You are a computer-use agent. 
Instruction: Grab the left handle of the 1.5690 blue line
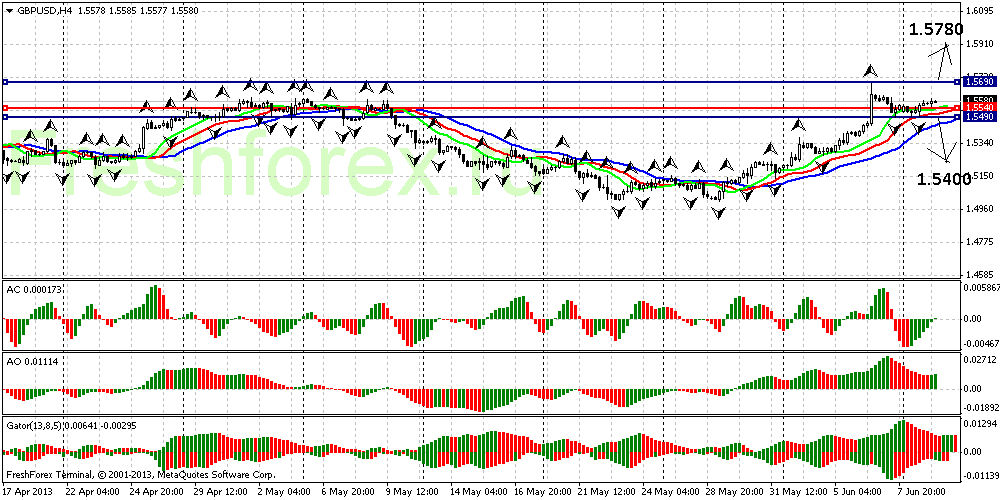point(5,81)
